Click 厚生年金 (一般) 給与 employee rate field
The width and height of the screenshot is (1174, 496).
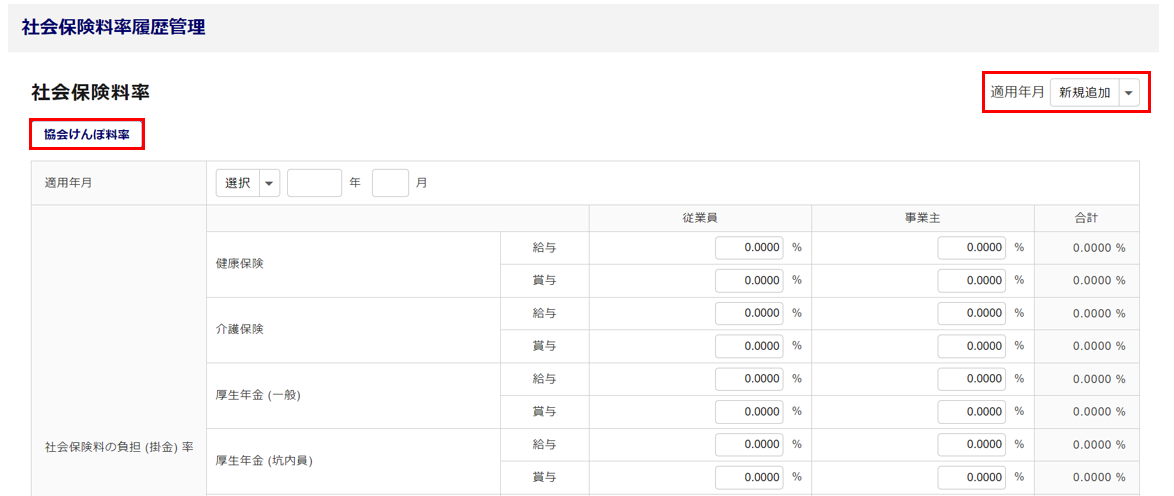[749, 379]
